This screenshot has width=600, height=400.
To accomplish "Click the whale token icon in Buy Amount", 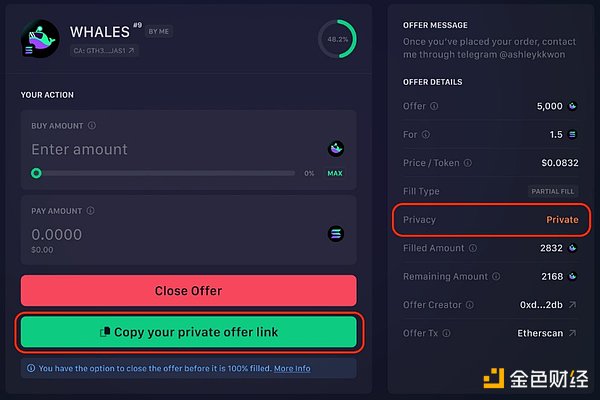I will pos(336,149).
